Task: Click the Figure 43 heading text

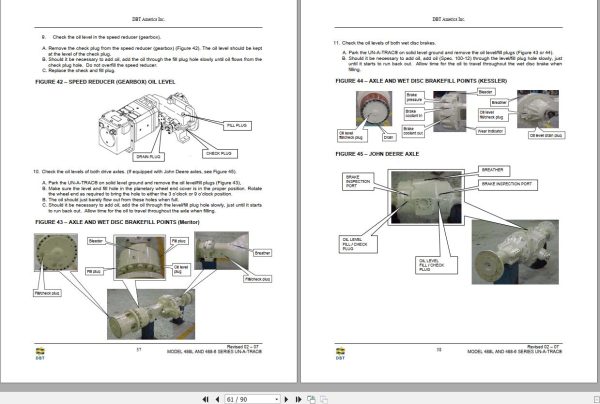Action: click(117, 222)
